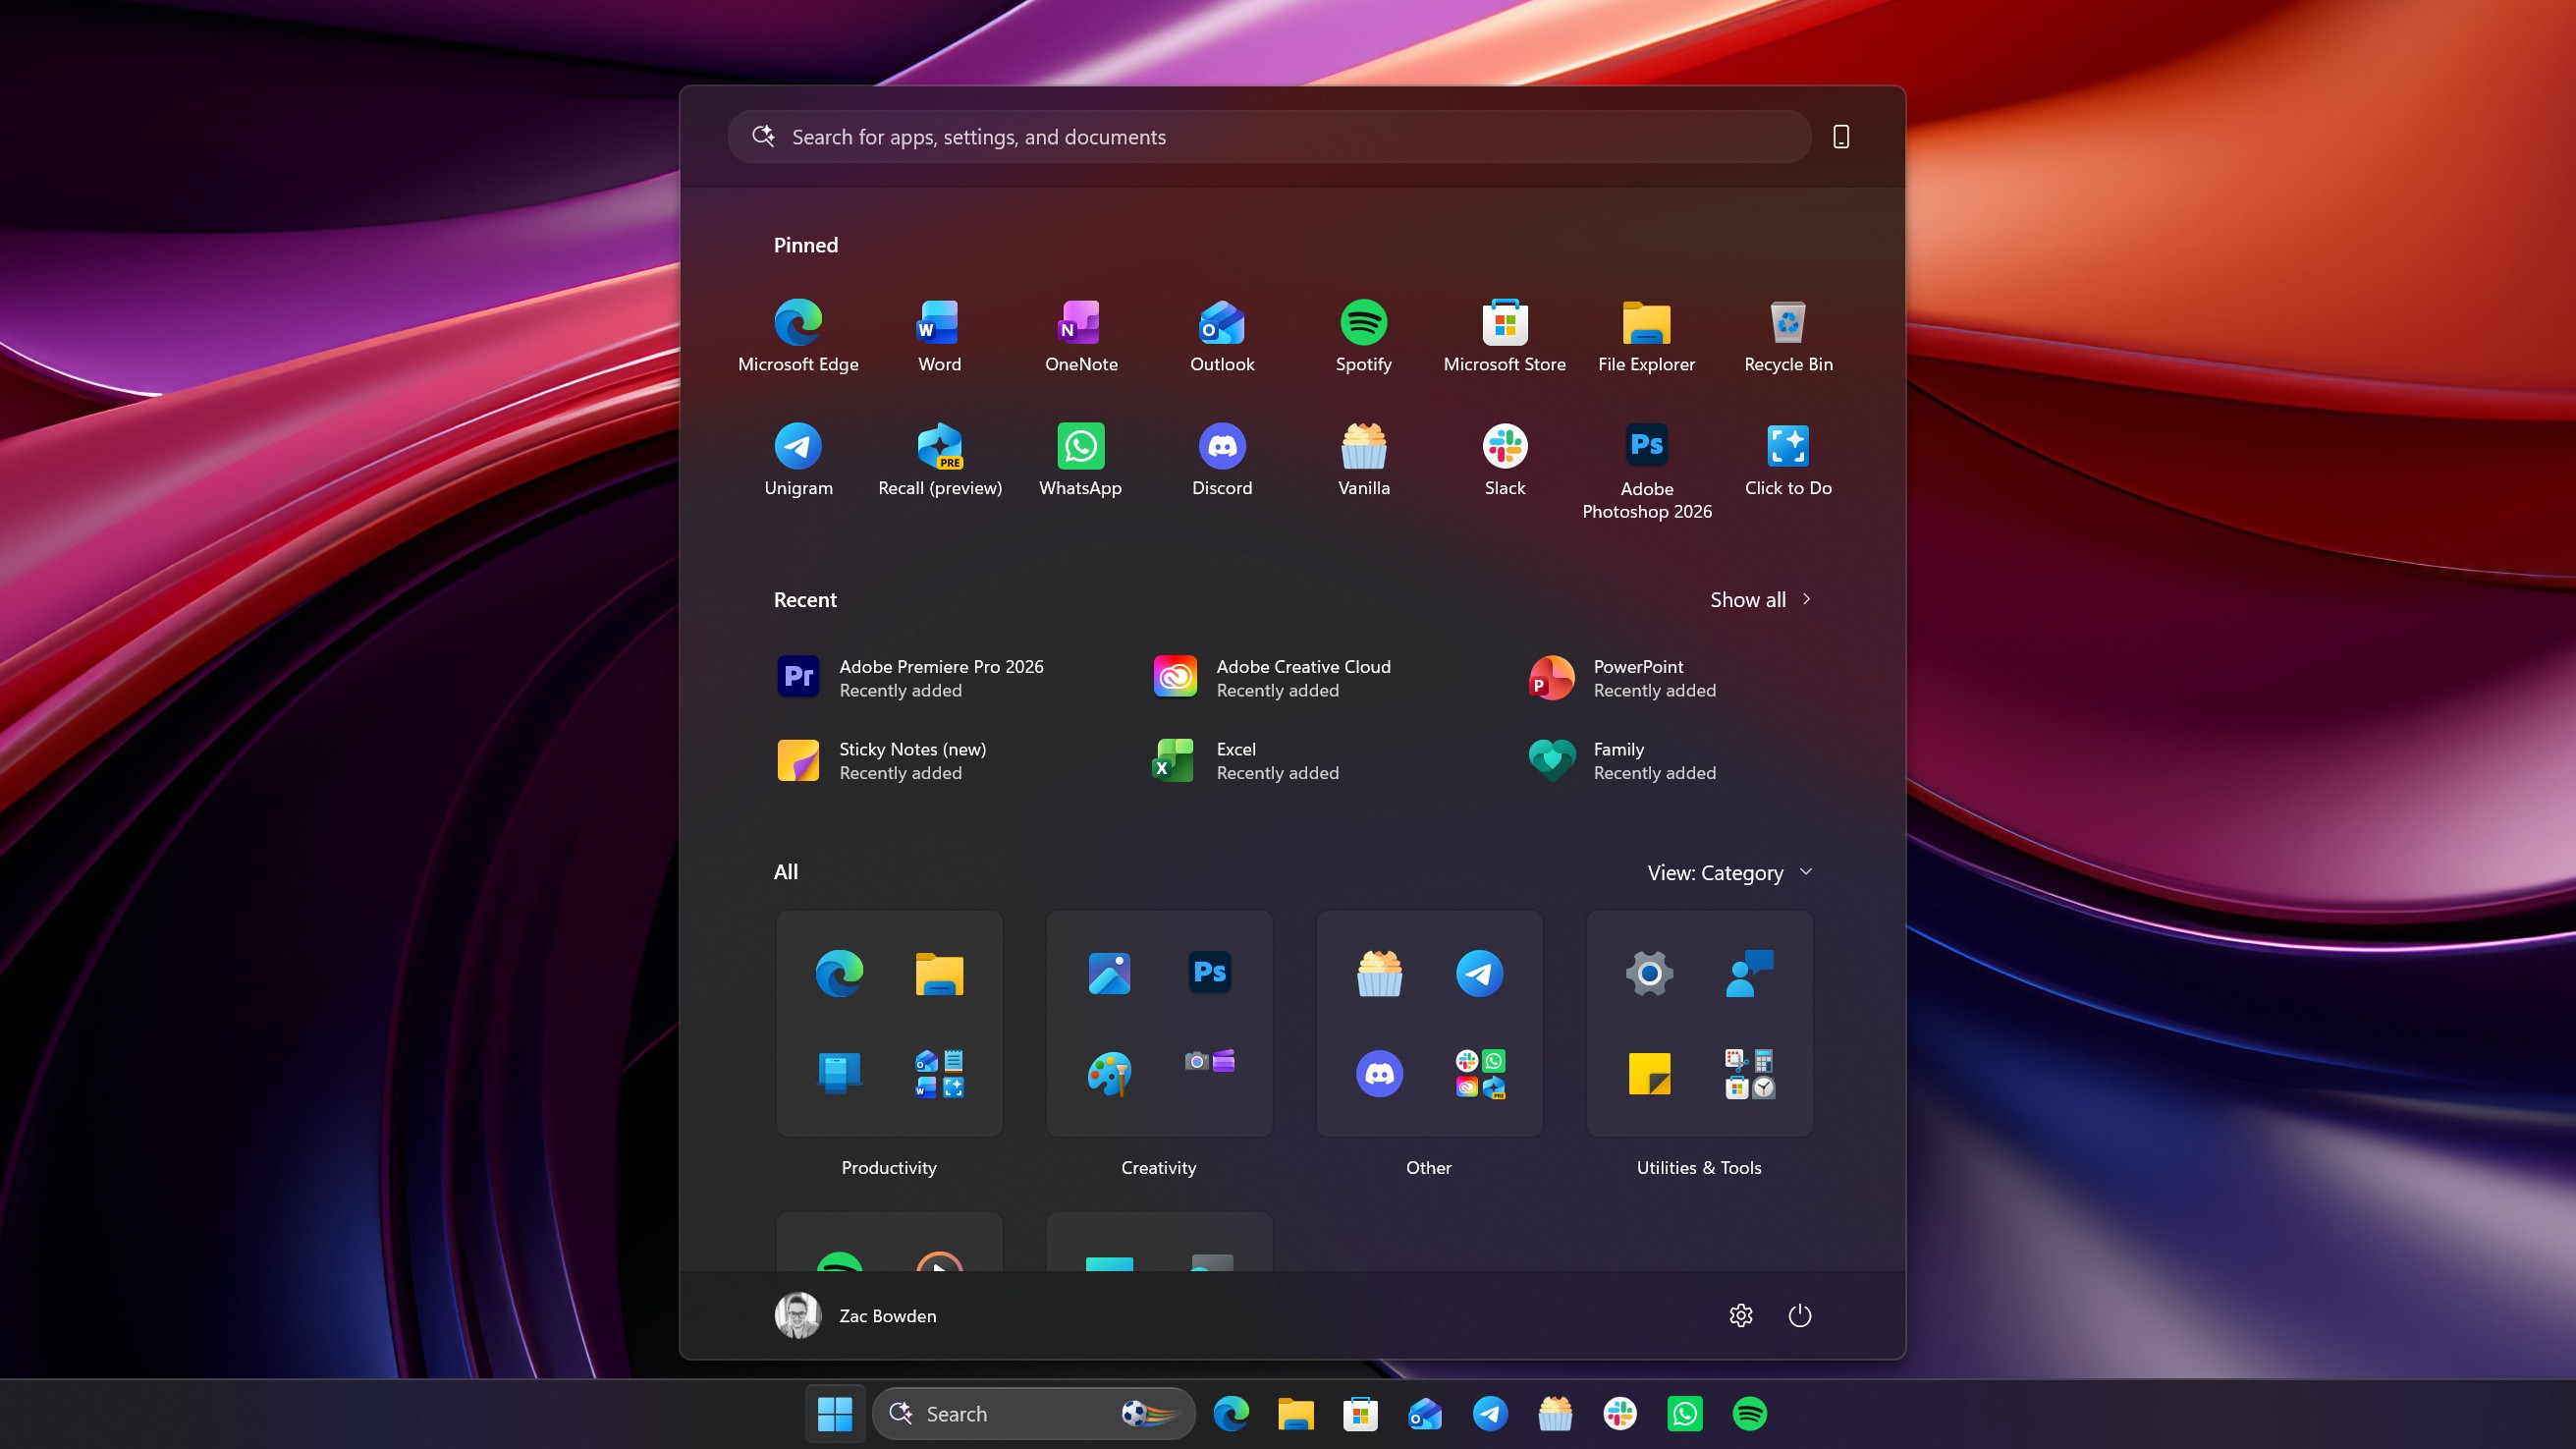This screenshot has width=2576, height=1449.
Task: Open Discord in the Pinned grid
Action: click(x=1222, y=460)
